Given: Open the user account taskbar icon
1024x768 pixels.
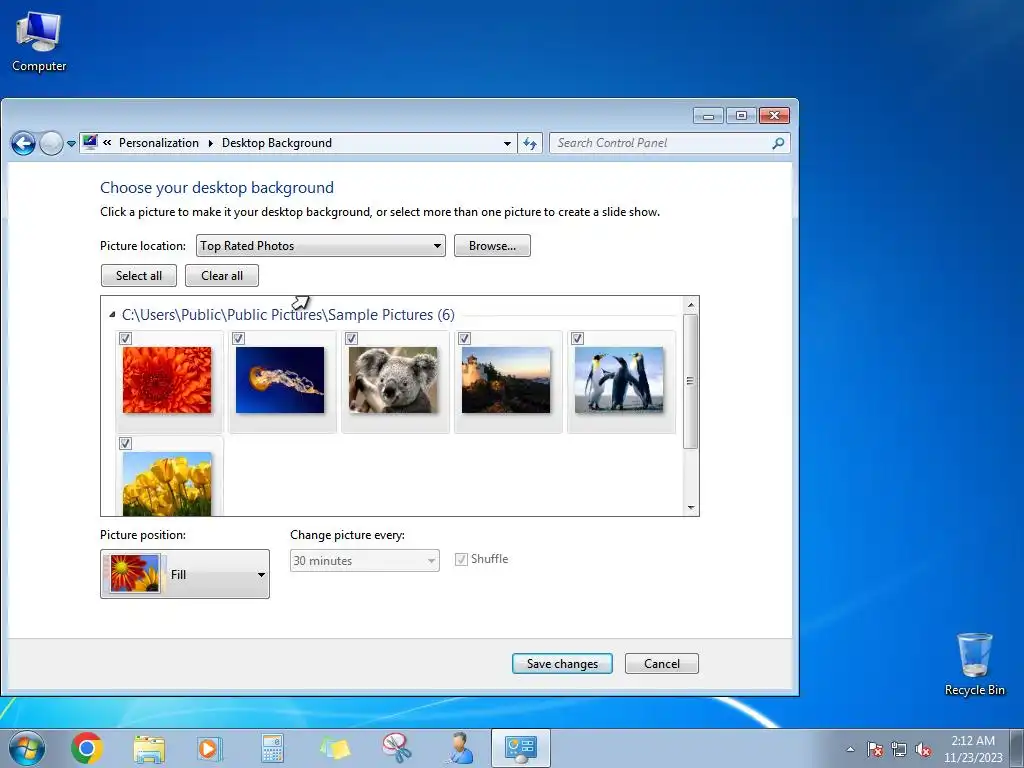Looking at the screenshot, I should click(459, 748).
